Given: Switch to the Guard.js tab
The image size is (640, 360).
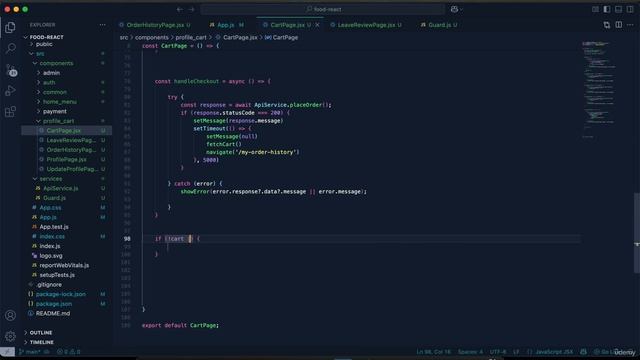Looking at the screenshot, I should coord(439,25).
